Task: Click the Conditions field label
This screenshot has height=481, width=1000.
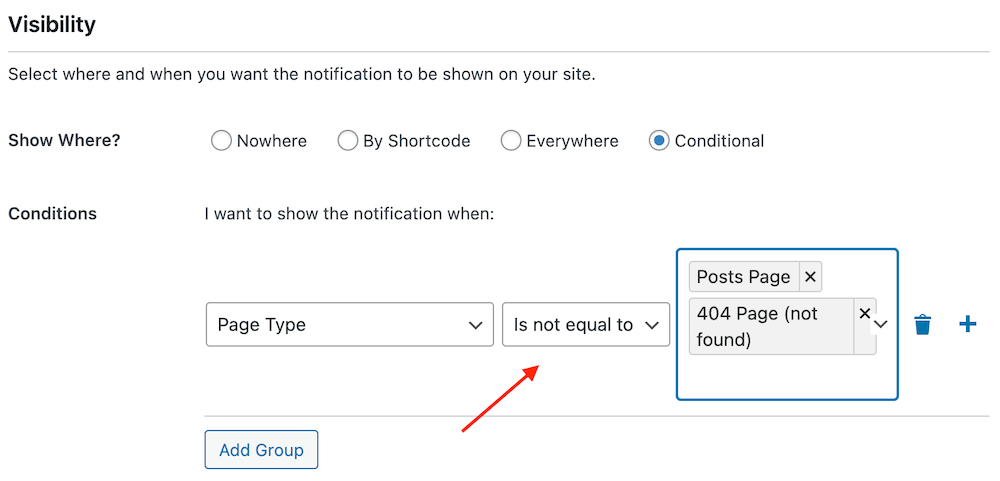Action: (x=52, y=213)
